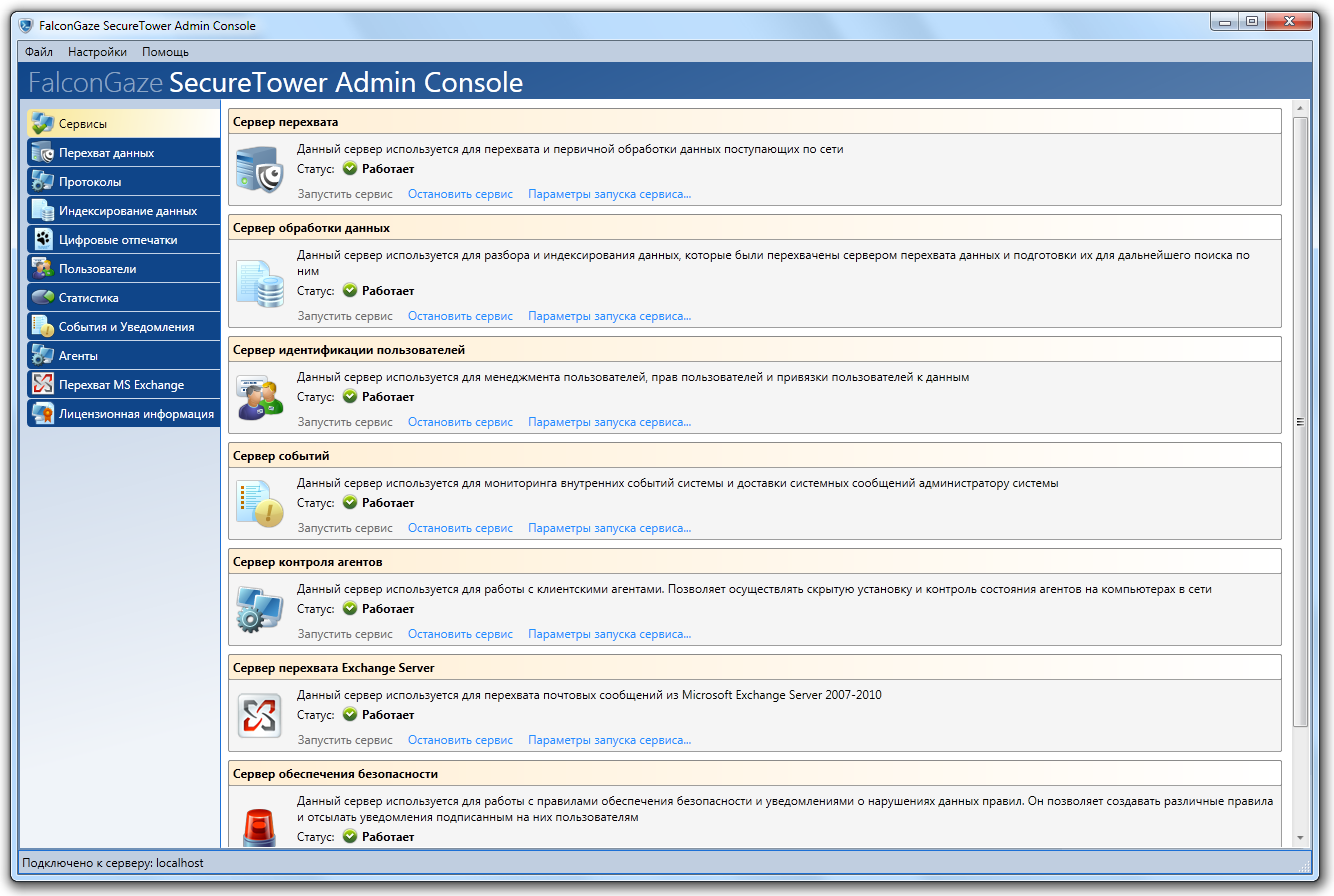The image size is (1334, 896).
Task: Select Перехват данных in the sidebar
Action: [124, 153]
